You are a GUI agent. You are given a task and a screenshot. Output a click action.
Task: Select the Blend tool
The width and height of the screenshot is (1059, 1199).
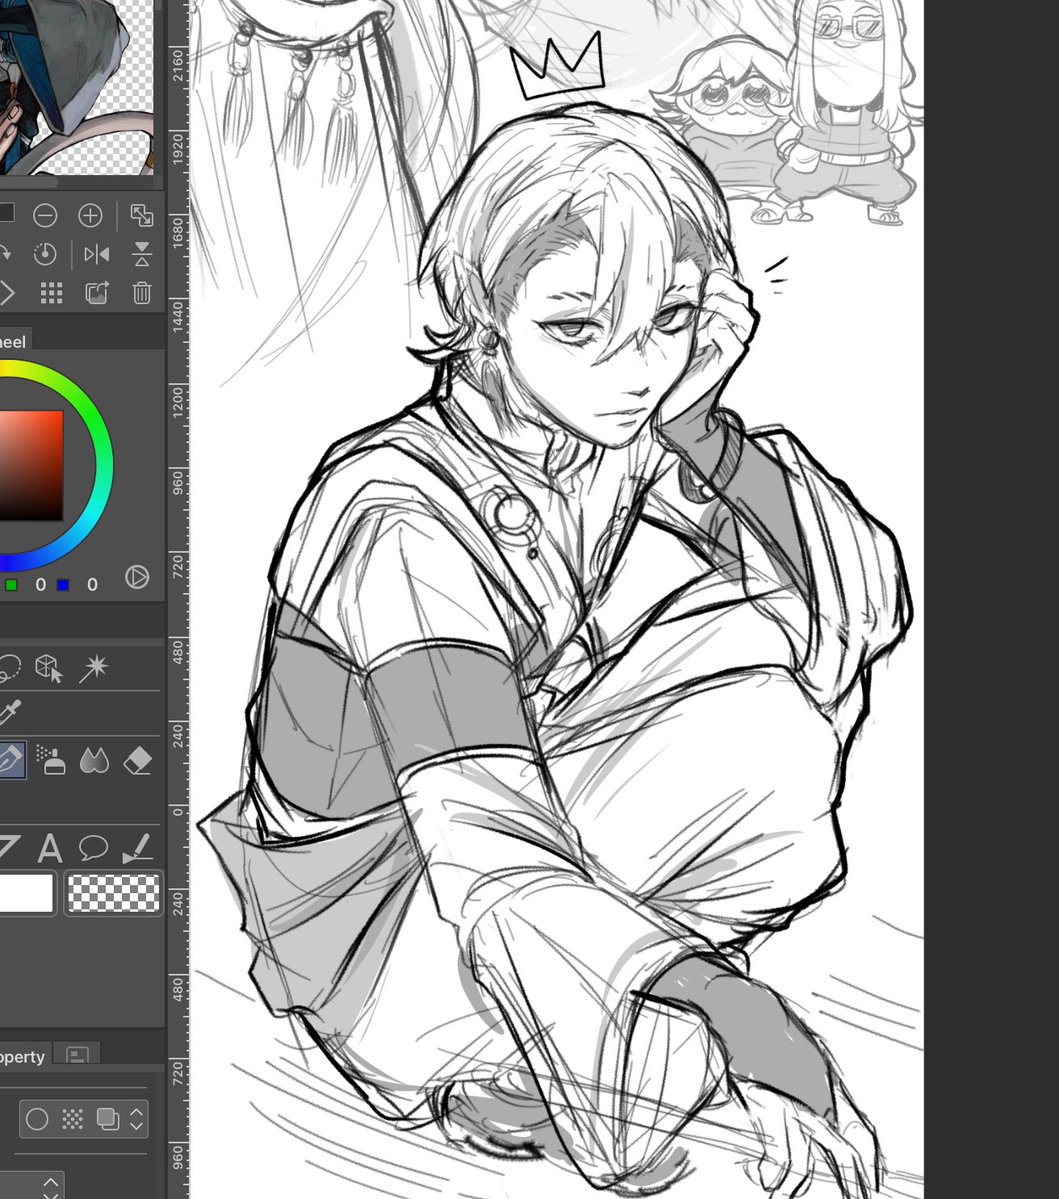pyautogui.click(x=94, y=760)
